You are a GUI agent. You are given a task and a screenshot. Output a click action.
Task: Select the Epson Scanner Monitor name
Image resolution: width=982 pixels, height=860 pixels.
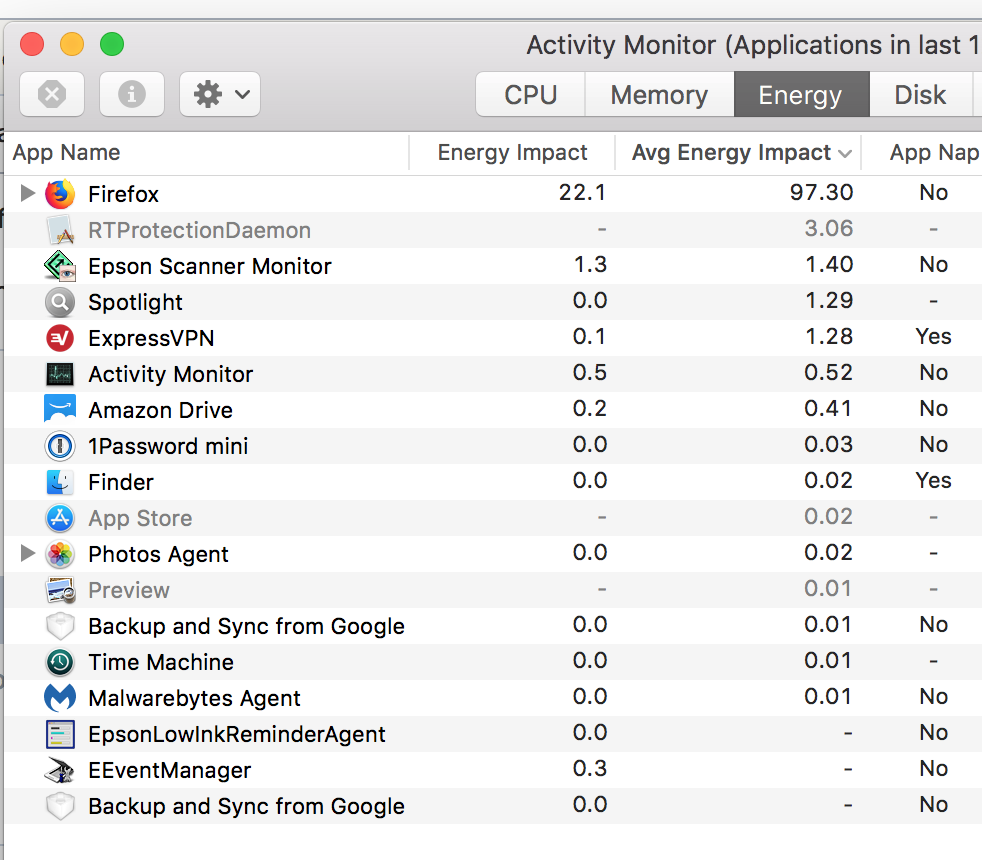coord(210,266)
